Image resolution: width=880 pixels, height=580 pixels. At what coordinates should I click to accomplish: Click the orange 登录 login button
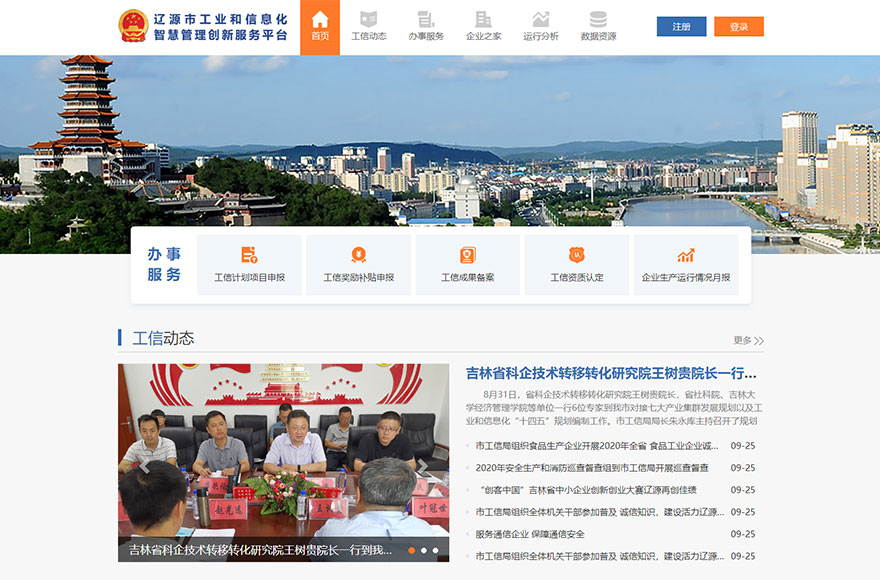click(739, 27)
